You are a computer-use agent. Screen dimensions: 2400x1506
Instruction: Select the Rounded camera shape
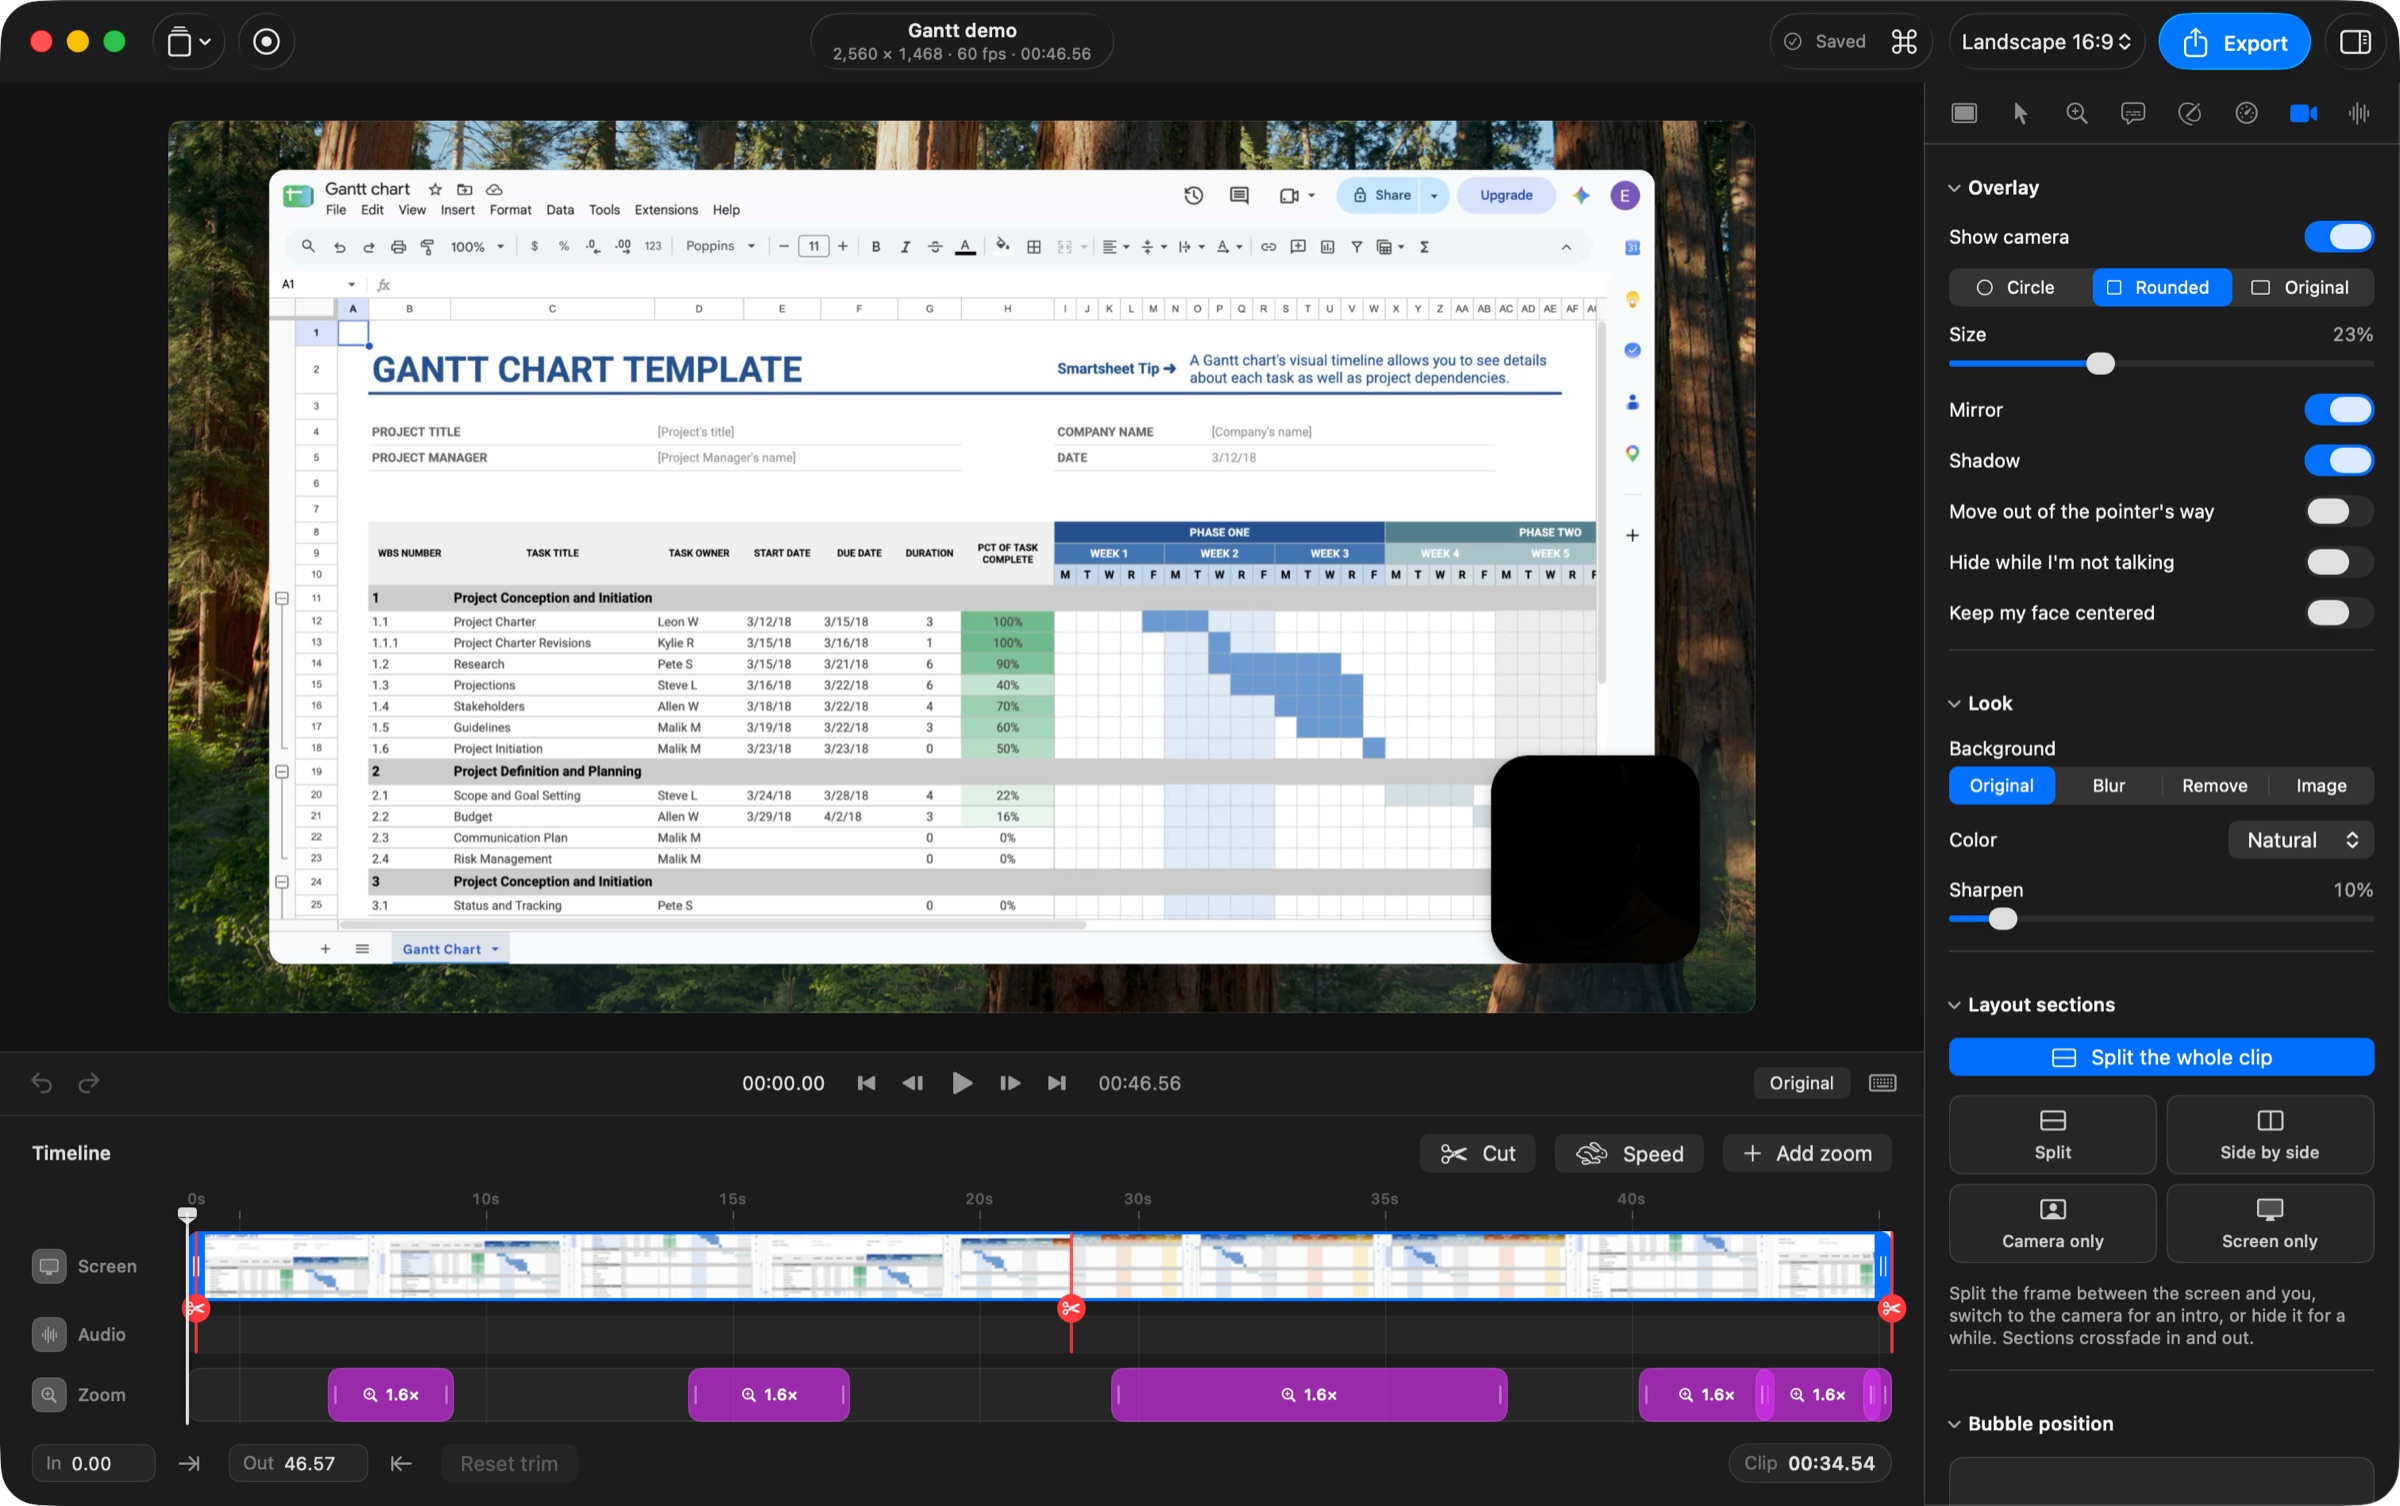2160,288
